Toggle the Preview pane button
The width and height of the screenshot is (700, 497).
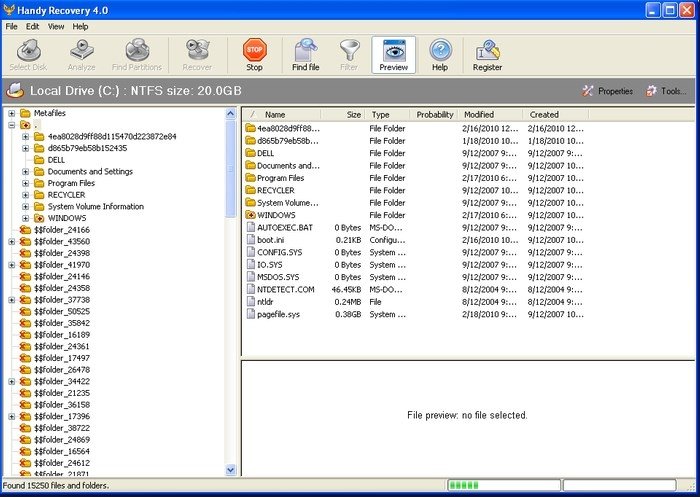pos(393,55)
